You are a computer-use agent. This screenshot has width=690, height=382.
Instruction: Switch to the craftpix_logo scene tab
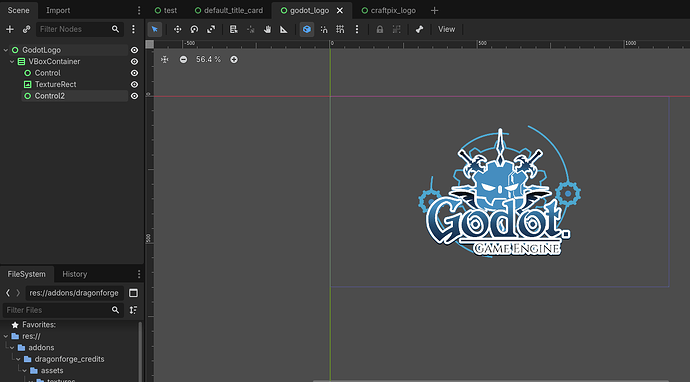click(389, 10)
